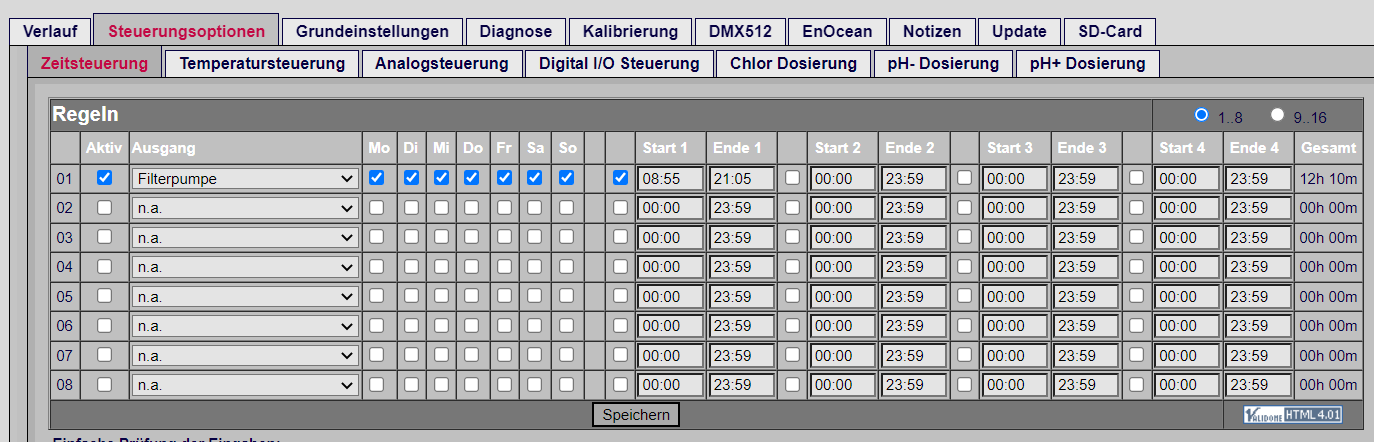Viewport: 1374px width, 442px height.
Task: Click Start 1 field in rule 04
Action: [670, 268]
